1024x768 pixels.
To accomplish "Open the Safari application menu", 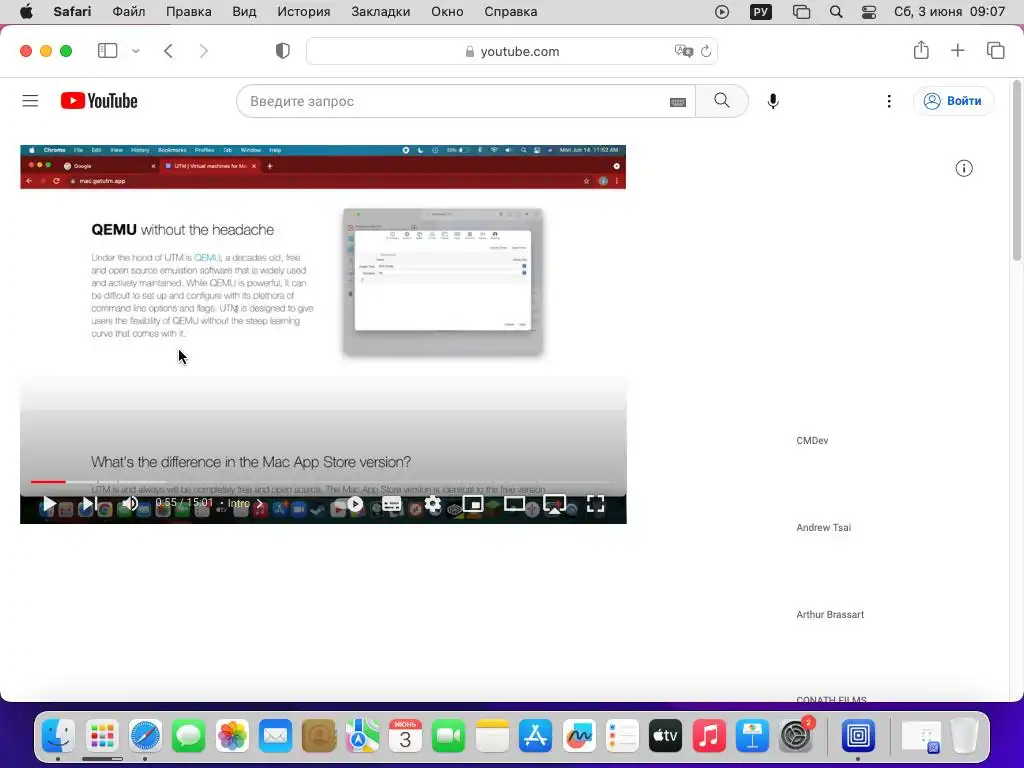I will tap(72, 12).
